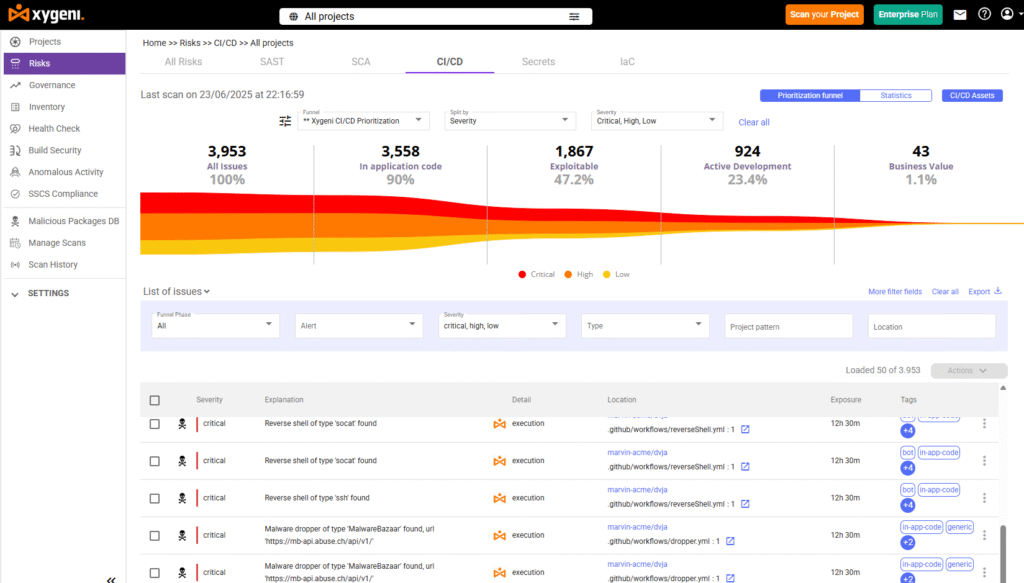Viewport: 1024px width, 583px height.
Task: Click the Low yellow legend dot
Action: click(607, 275)
